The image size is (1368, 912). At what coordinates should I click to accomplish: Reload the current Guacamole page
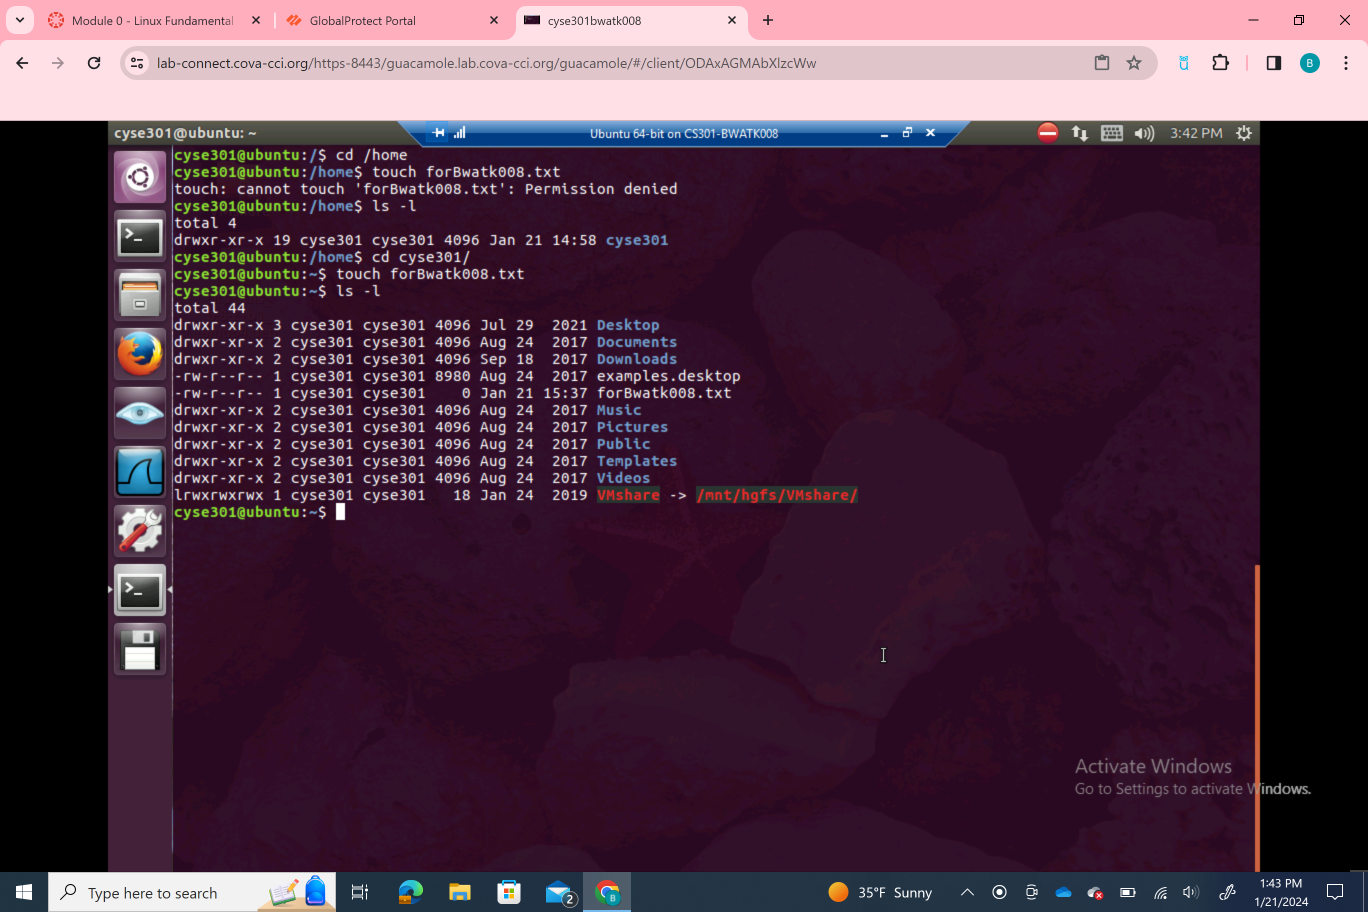click(x=94, y=63)
